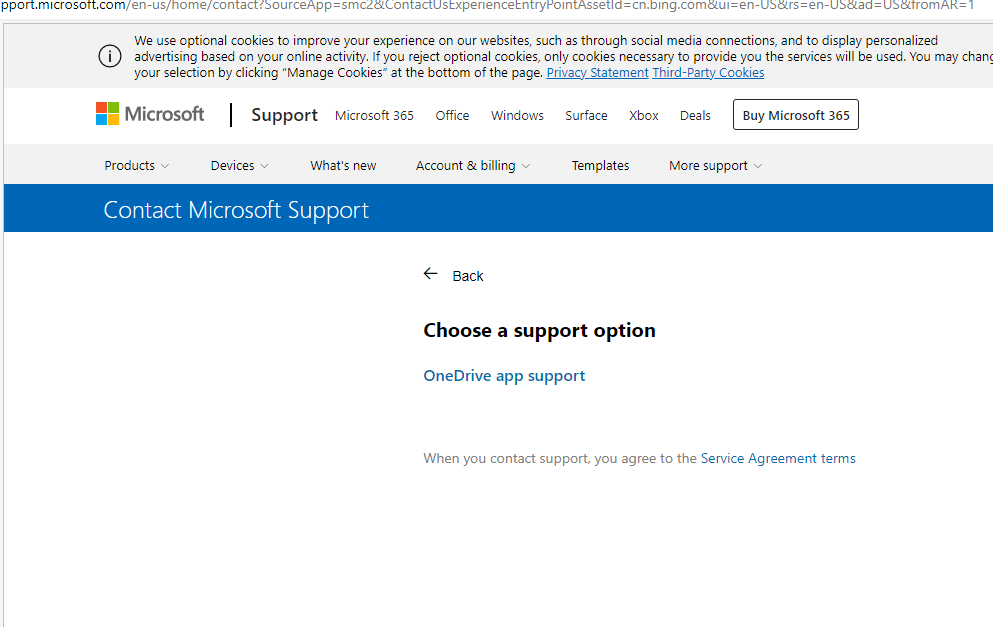
Task: Open the Third-Party Cookies link
Action: point(708,73)
